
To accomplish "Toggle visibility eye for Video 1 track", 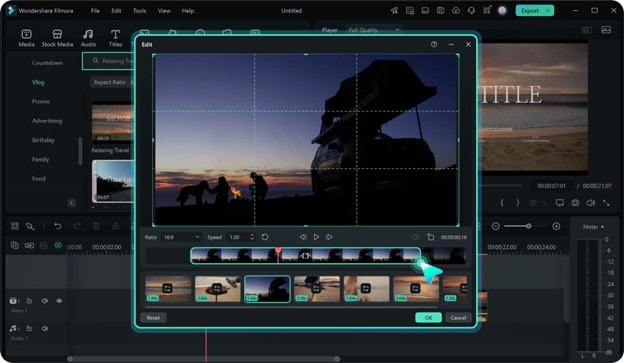I will click(x=59, y=301).
